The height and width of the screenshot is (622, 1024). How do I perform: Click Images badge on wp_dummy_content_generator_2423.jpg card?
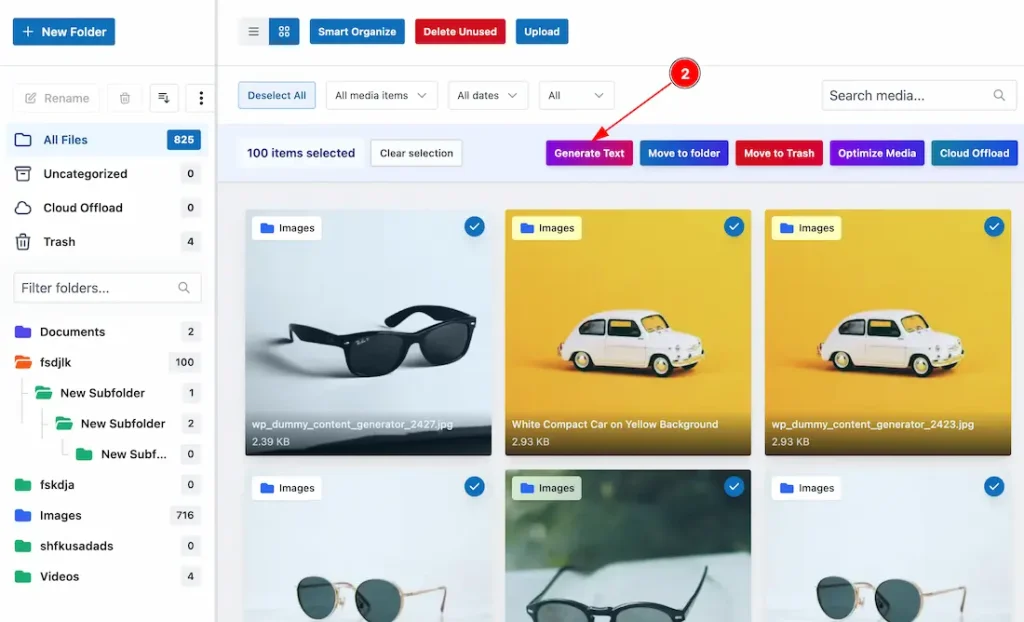(807, 228)
